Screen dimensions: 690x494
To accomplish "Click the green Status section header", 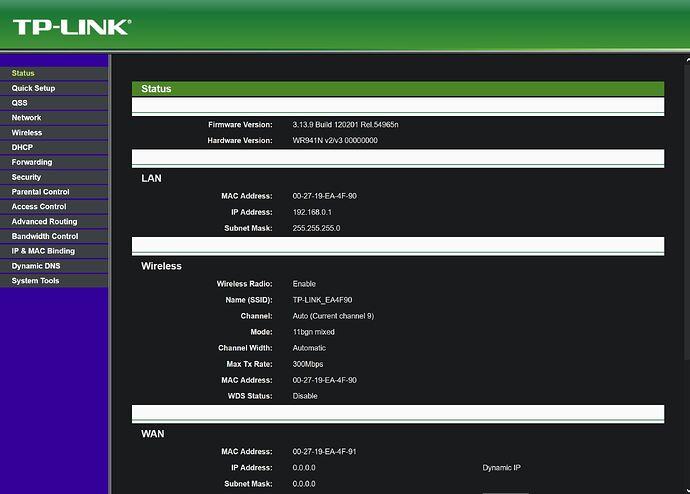I will (398, 89).
